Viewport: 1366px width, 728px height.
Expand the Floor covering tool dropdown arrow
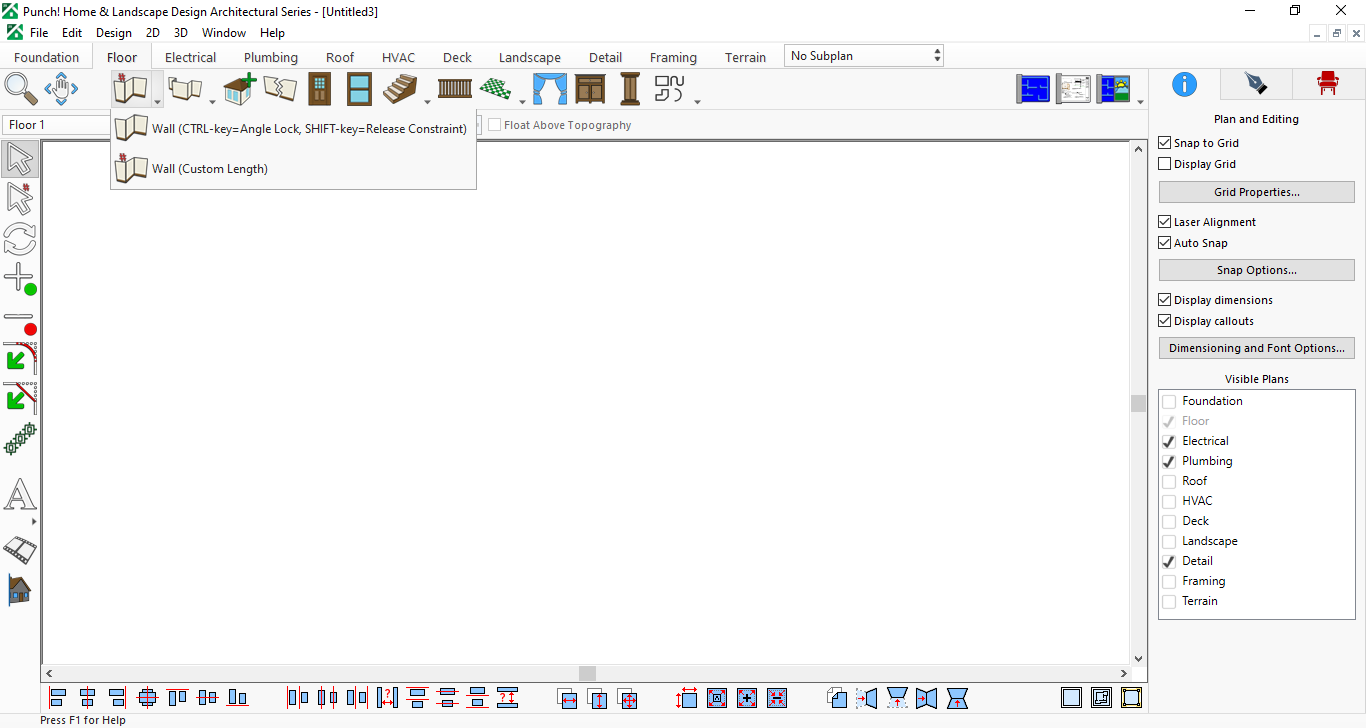point(522,101)
